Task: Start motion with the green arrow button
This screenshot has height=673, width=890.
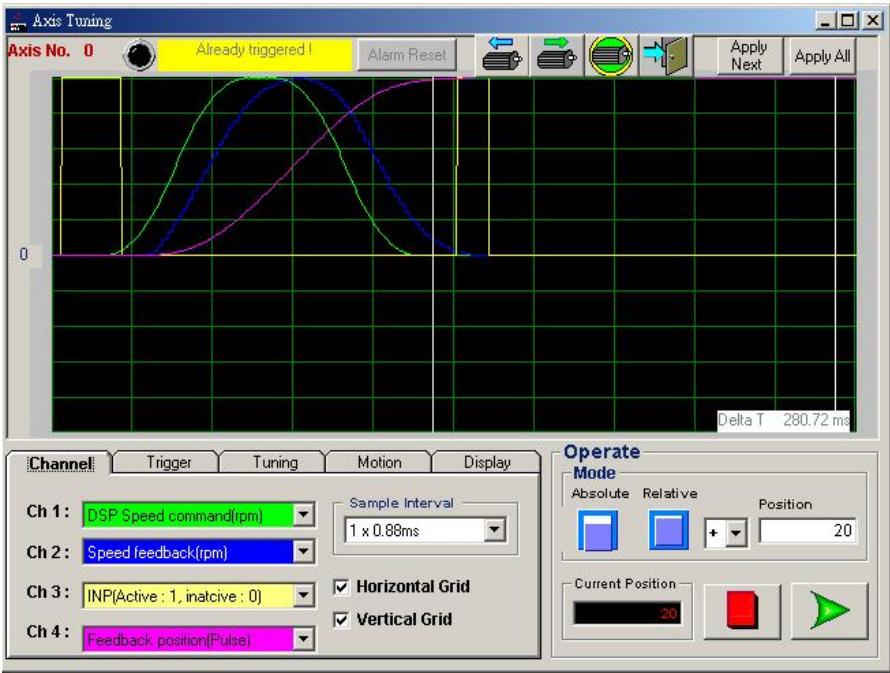Action: (x=830, y=611)
